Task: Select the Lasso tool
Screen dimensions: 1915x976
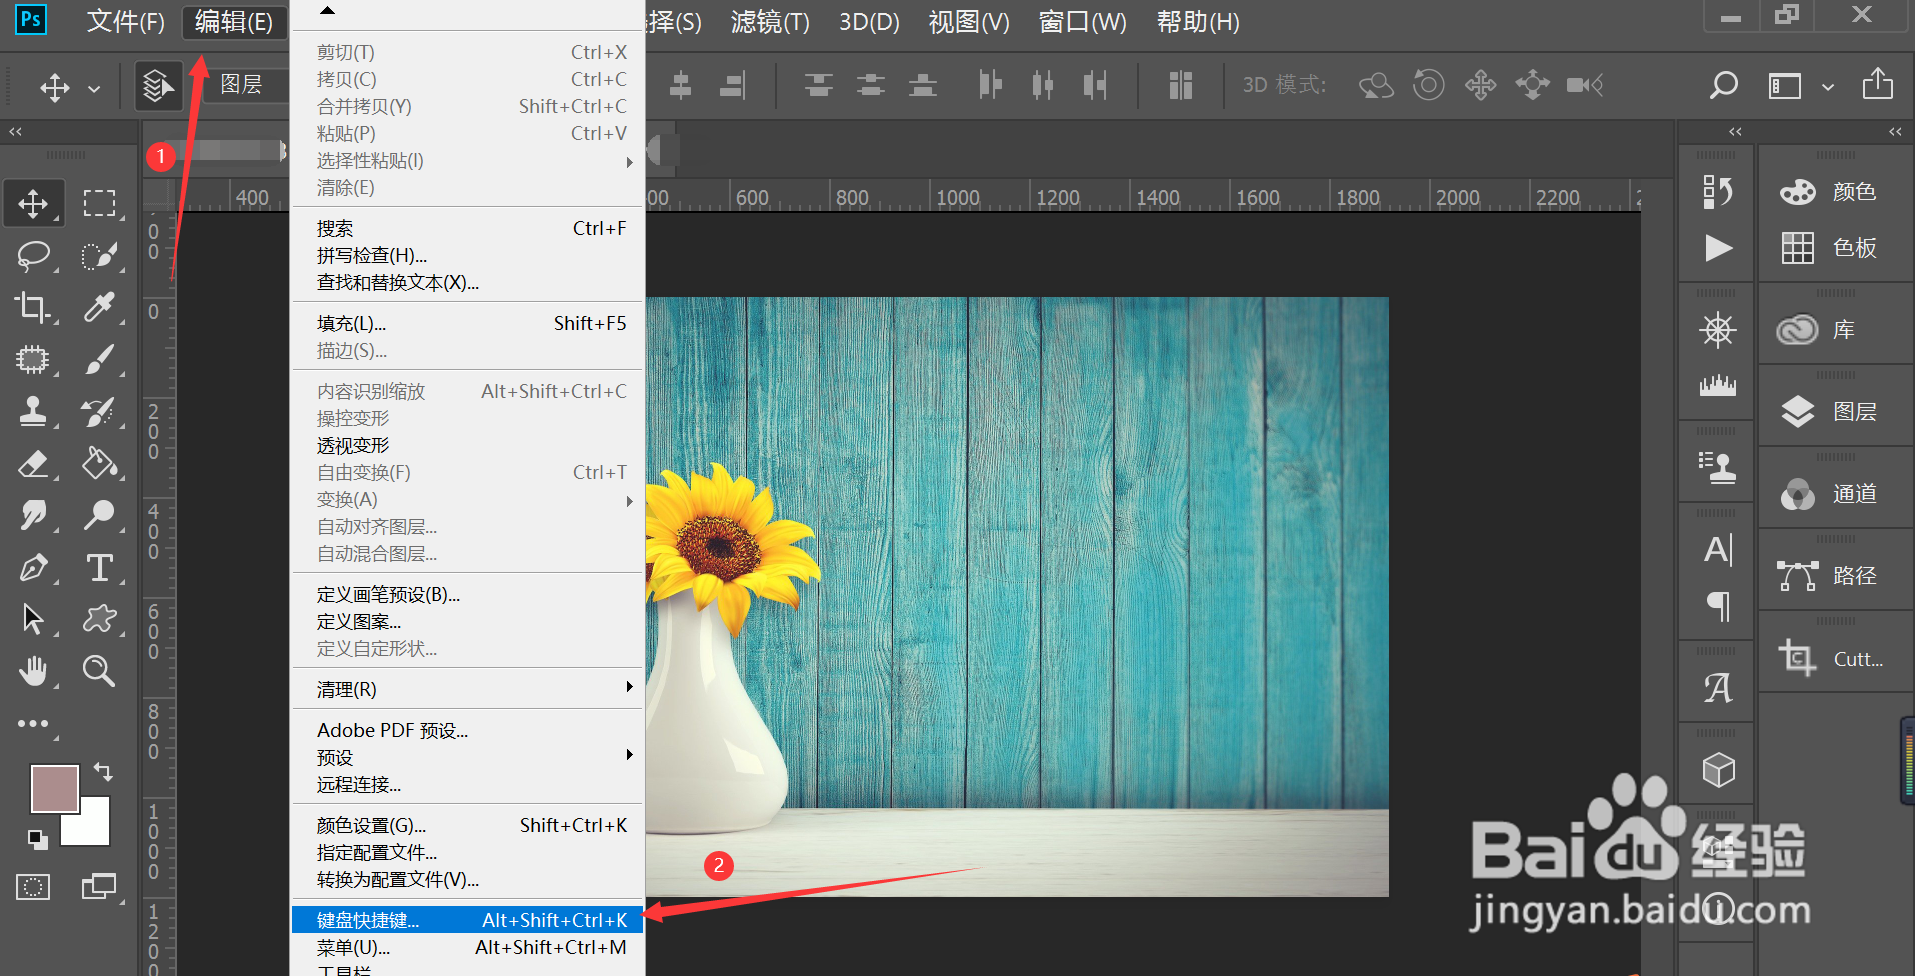Action: [x=33, y=256]
